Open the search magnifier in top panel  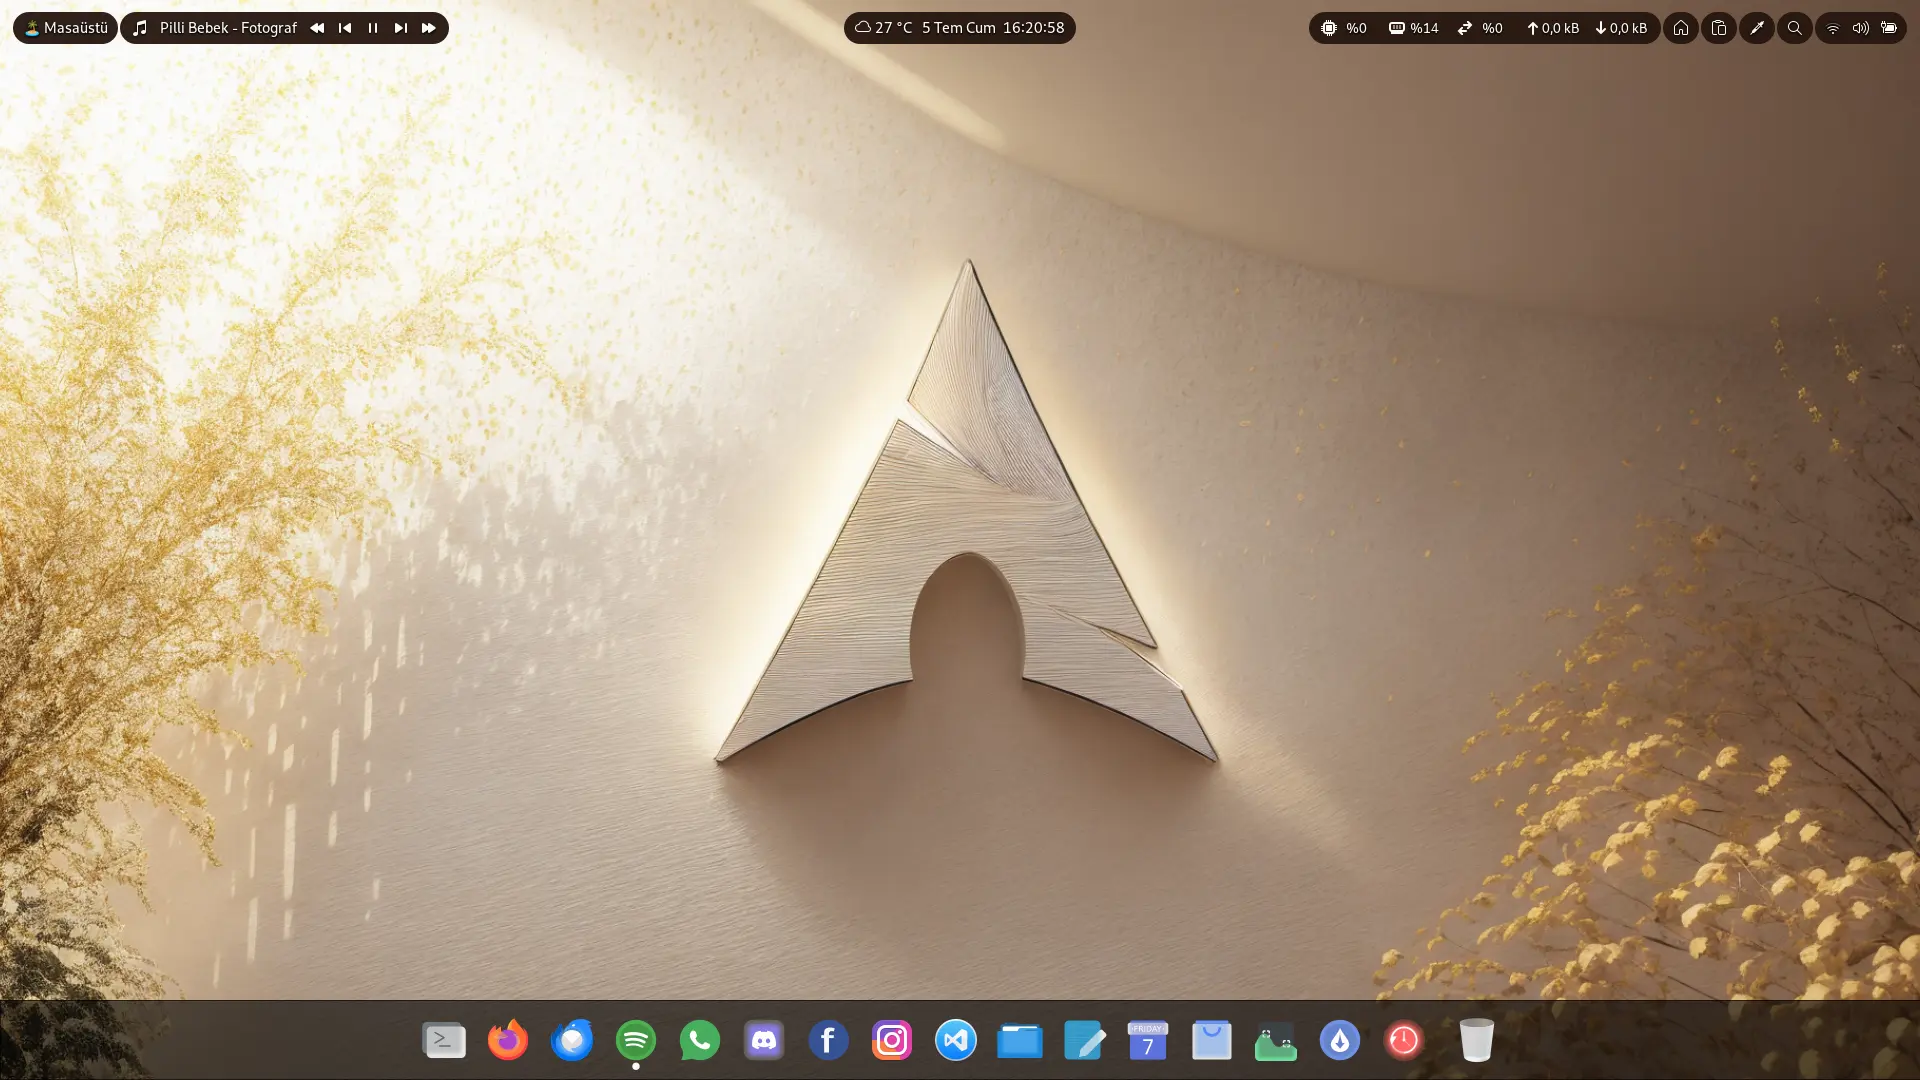pos(1795,28)
